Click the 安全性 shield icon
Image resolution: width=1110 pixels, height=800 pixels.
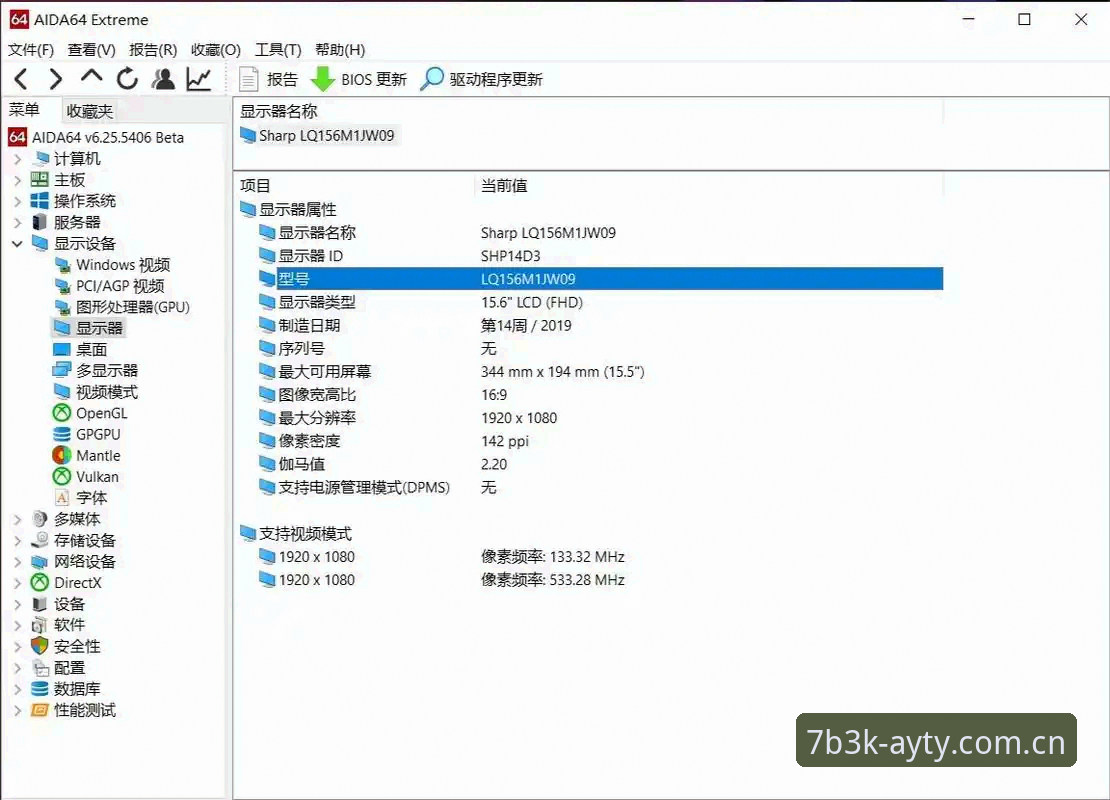click(x=40, y=646)
